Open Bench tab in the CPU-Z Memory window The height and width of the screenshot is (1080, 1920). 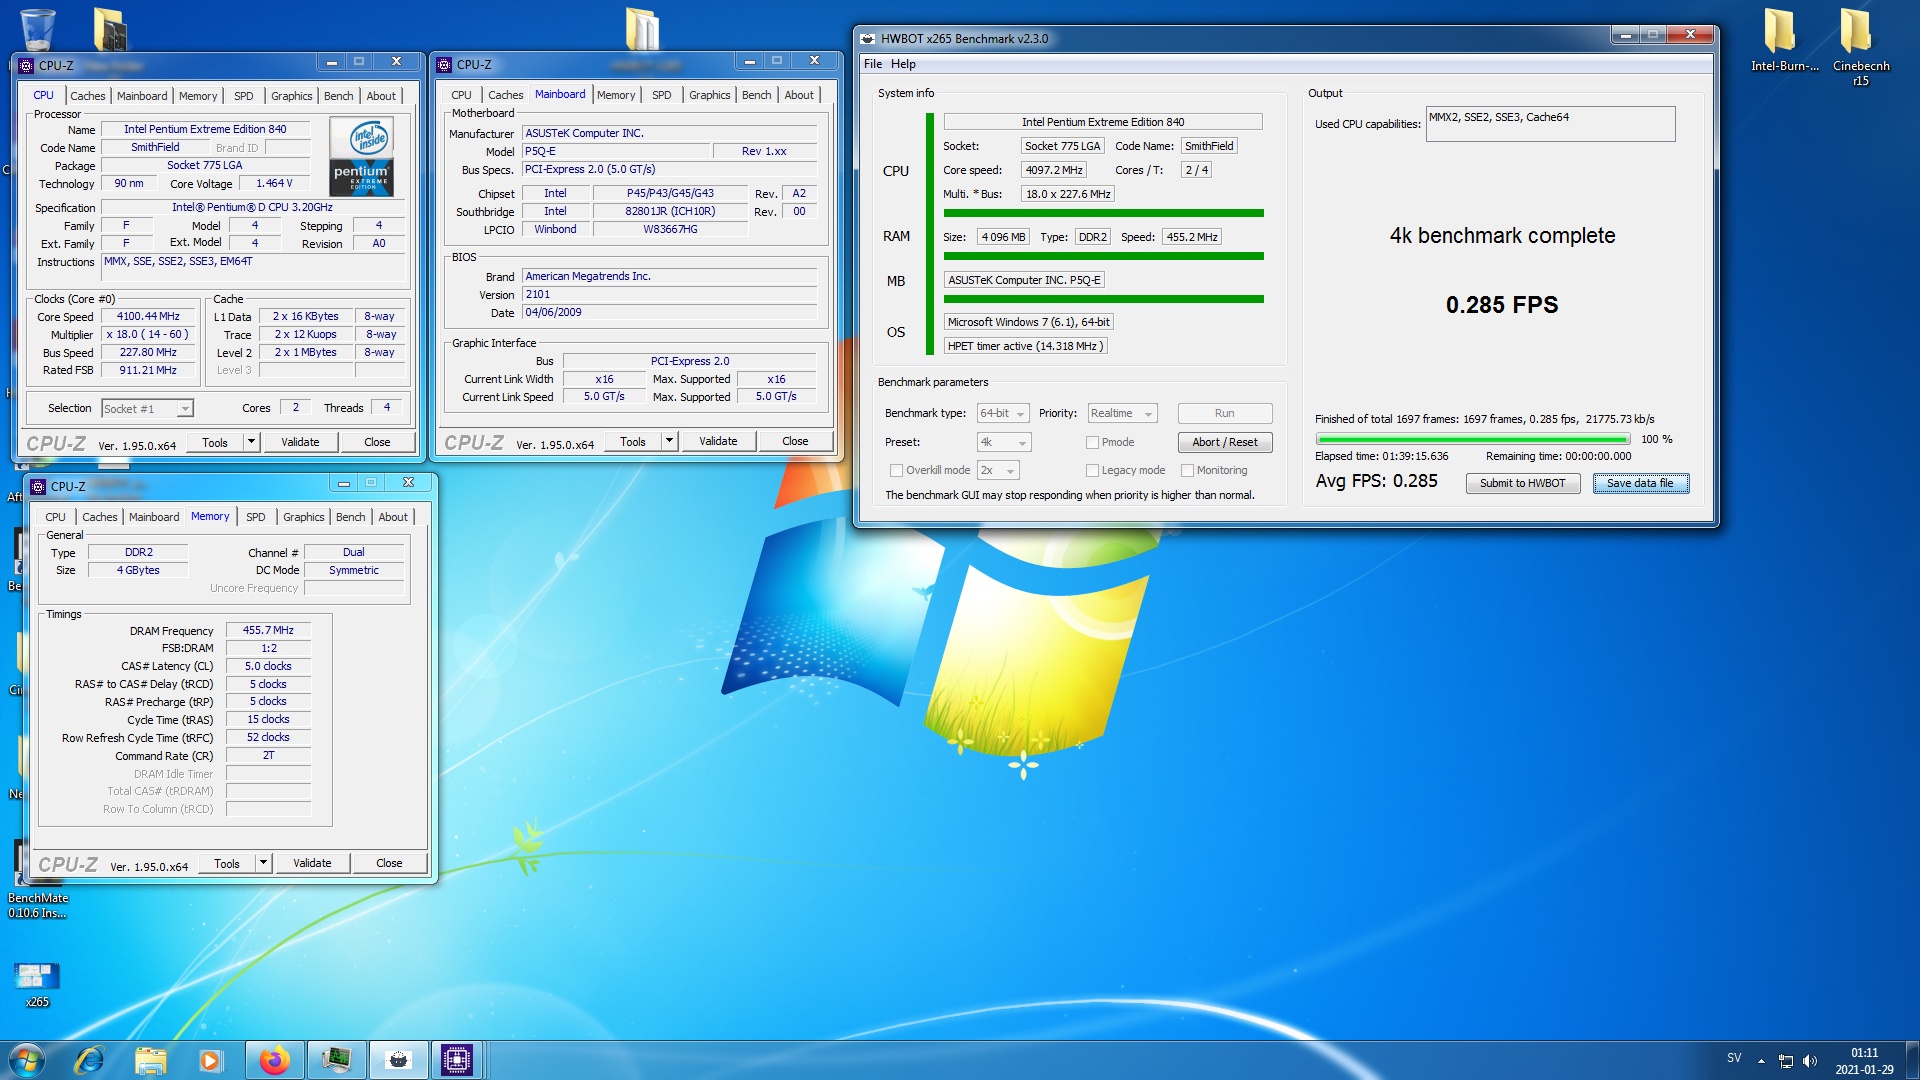[350, 517]
